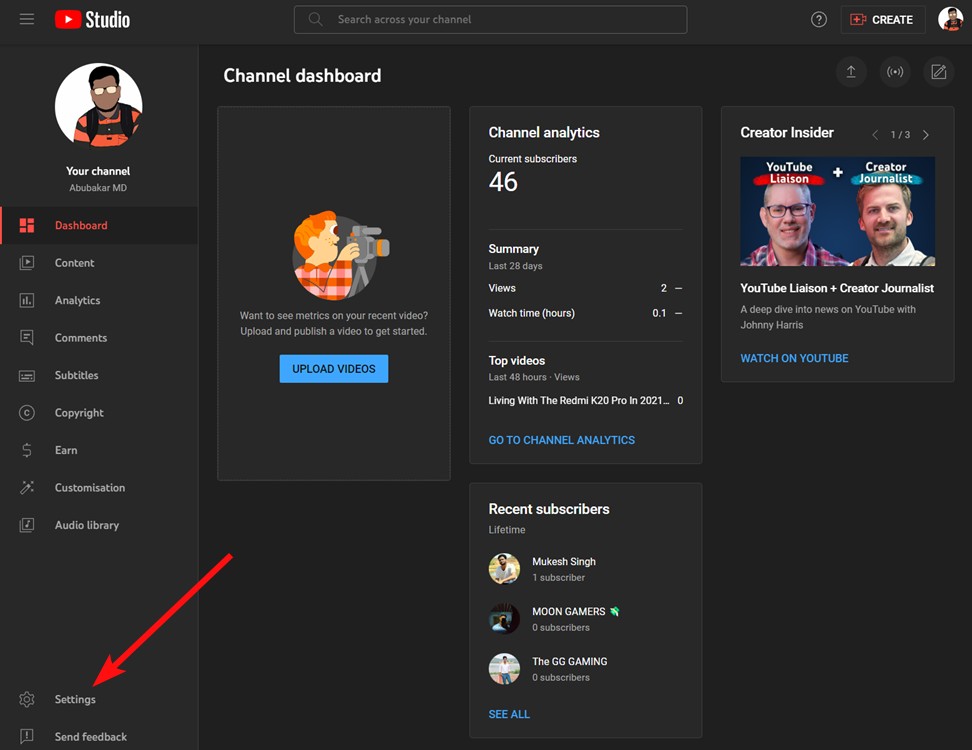972x750 pixels.
Task: Select Send feedback in the sidebar
Action: point(99,736)
